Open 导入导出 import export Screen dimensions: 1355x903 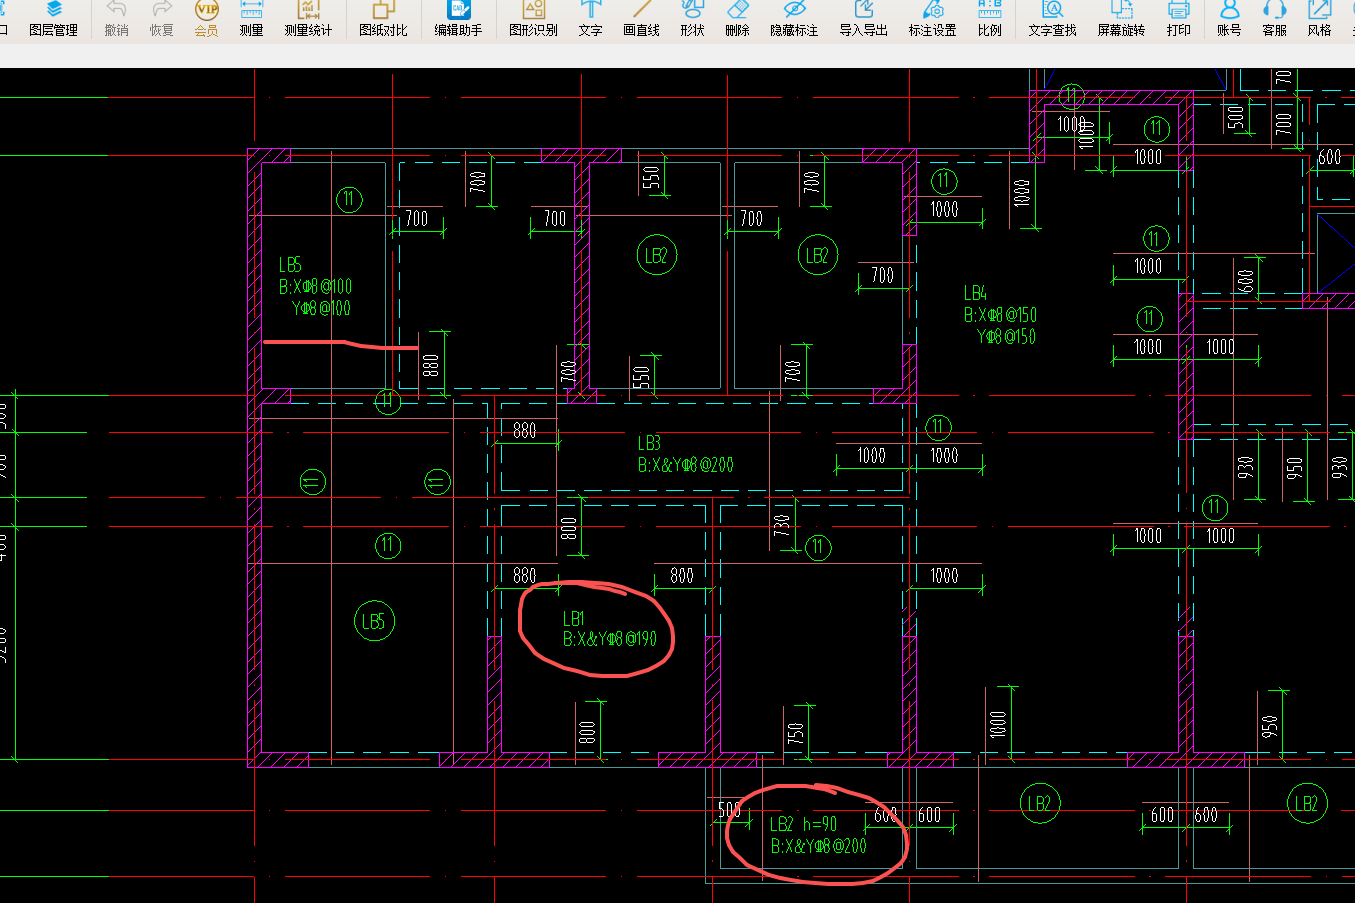pos(863,19)
